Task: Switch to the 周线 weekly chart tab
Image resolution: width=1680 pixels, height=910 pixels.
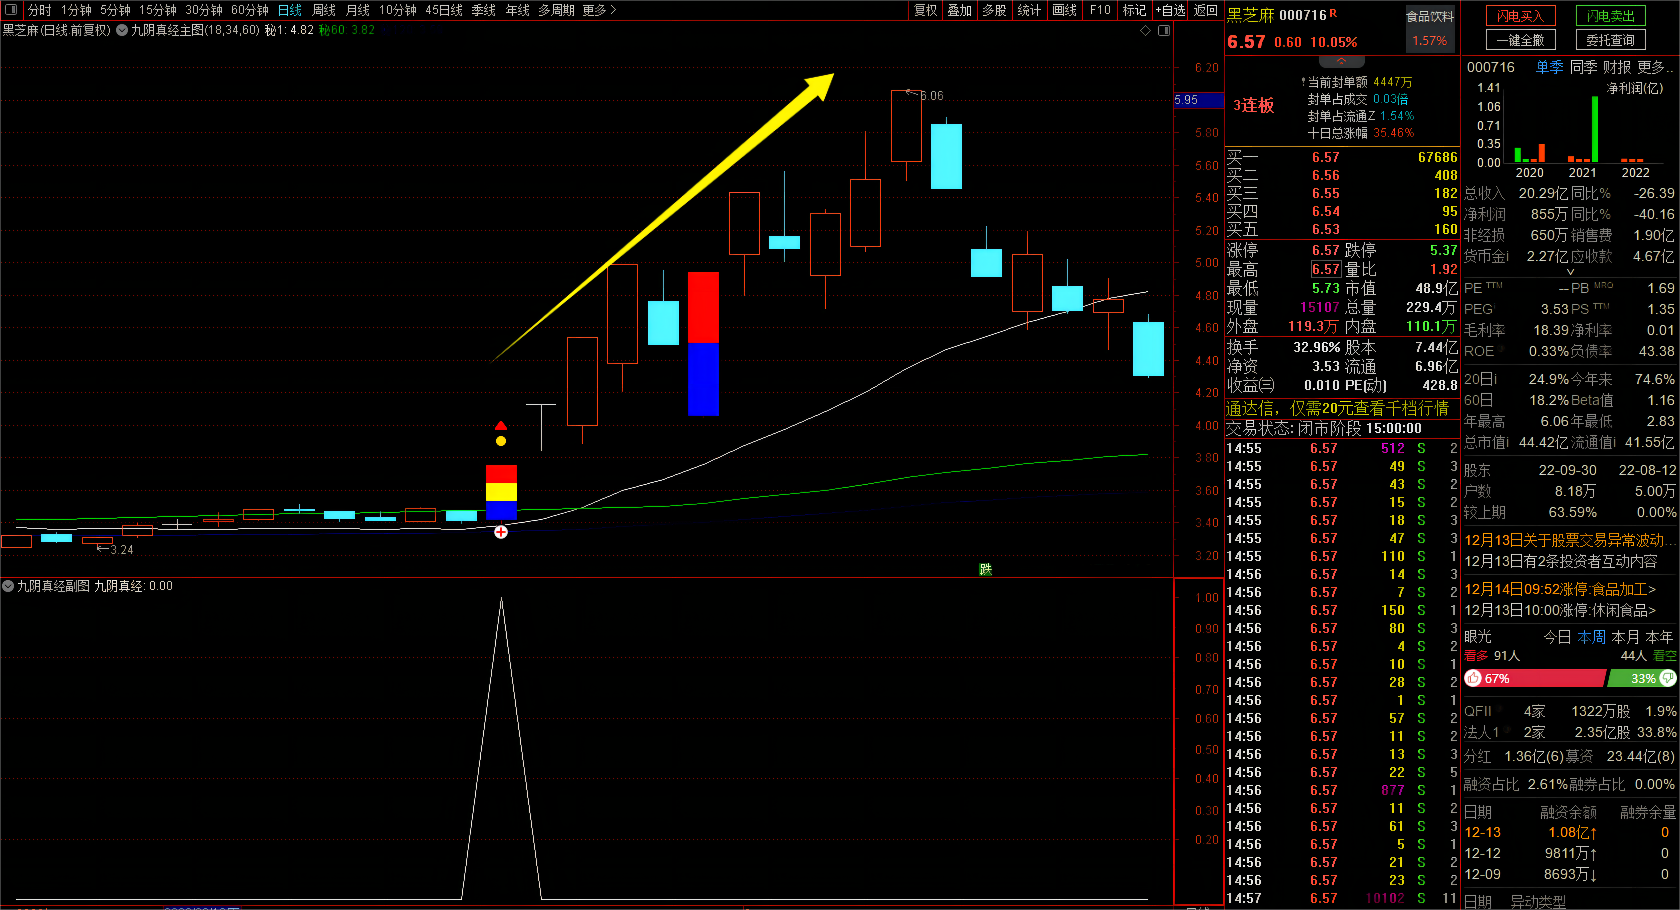Action: 324,10
